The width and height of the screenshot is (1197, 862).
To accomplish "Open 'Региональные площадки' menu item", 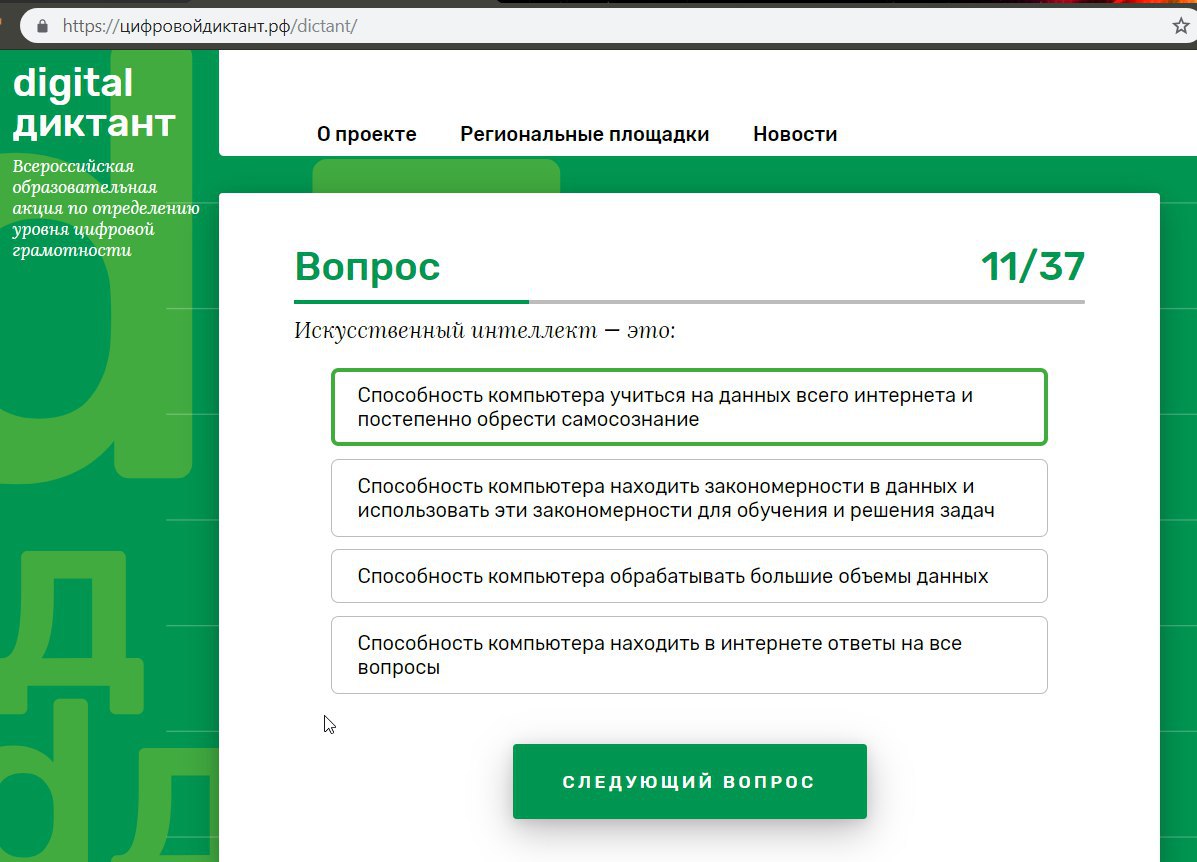I will pos(584,134).
